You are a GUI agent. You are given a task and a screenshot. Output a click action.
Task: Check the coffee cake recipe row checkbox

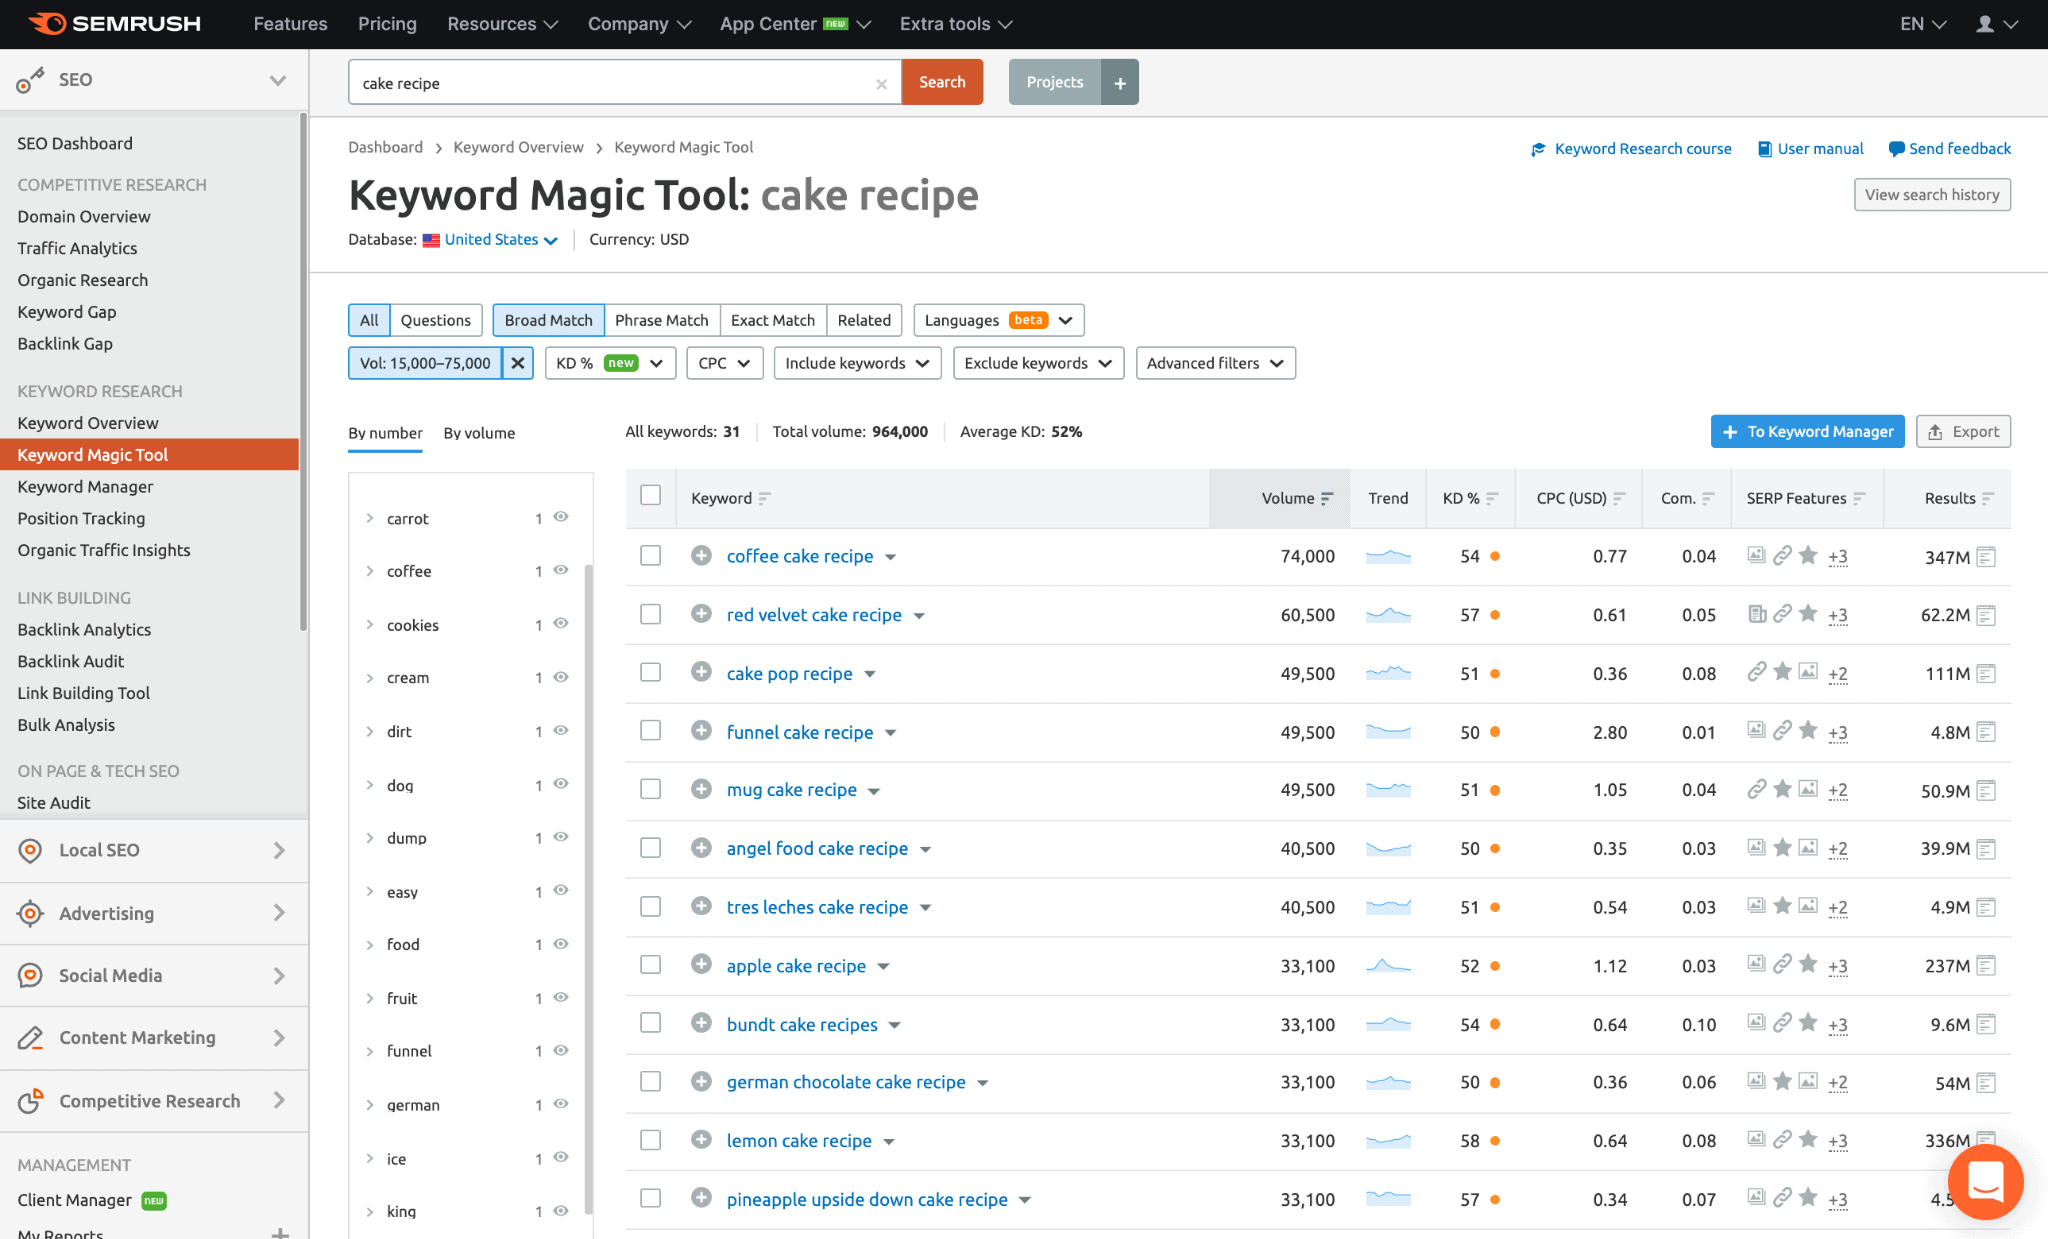coord(651,555)
